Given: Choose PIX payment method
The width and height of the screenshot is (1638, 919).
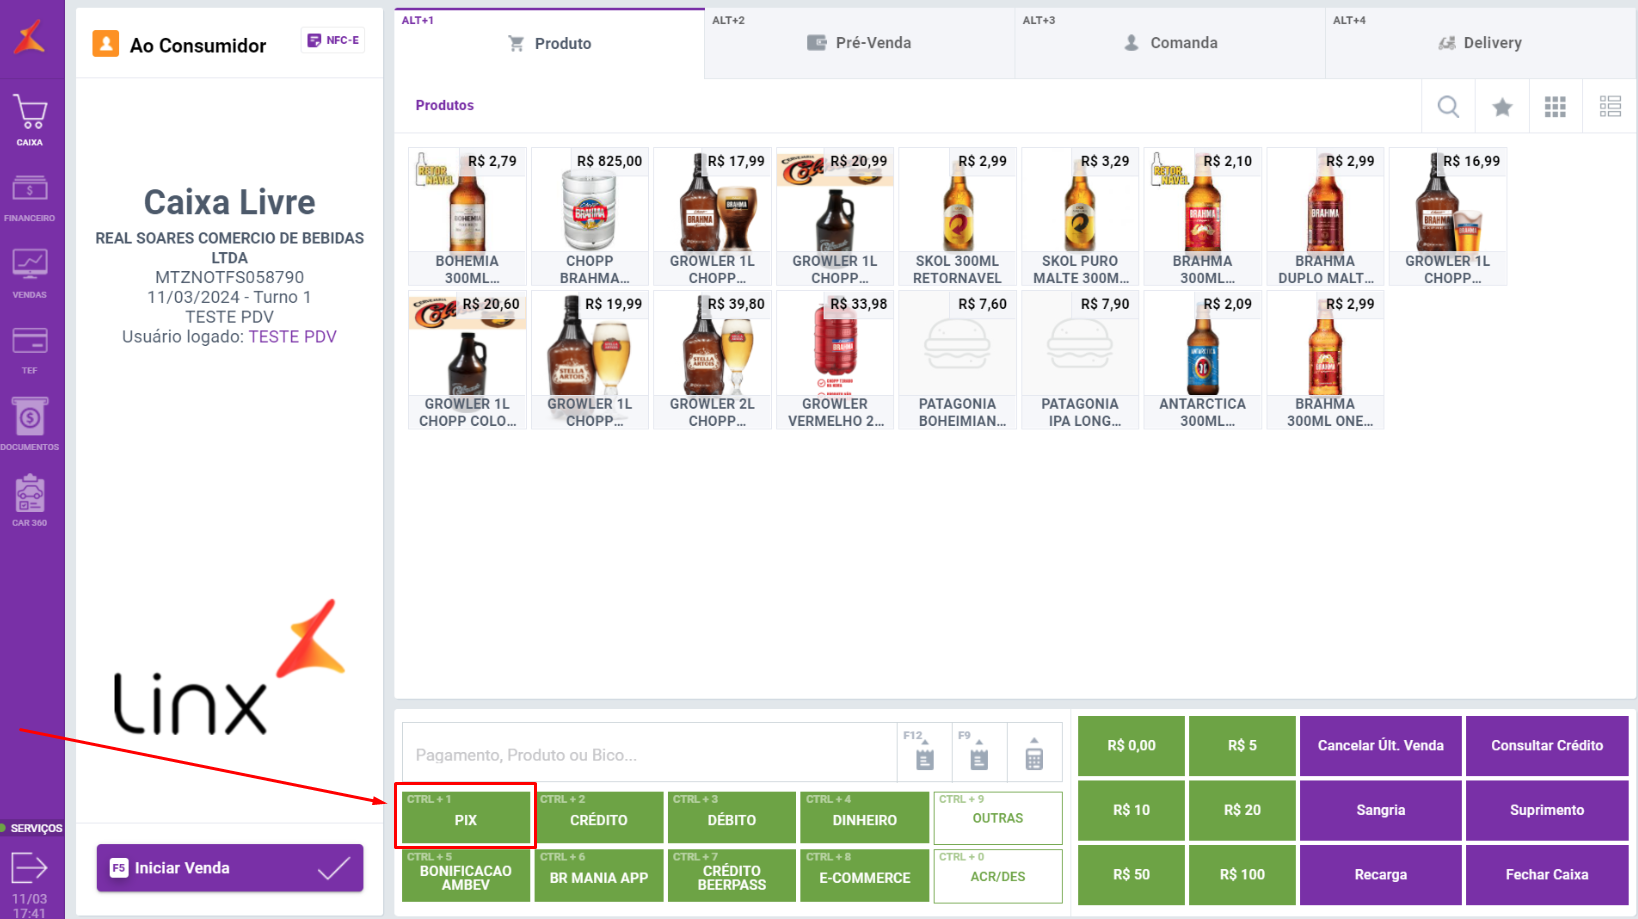Looking at the screenshot, I should [x=466, y=817].
